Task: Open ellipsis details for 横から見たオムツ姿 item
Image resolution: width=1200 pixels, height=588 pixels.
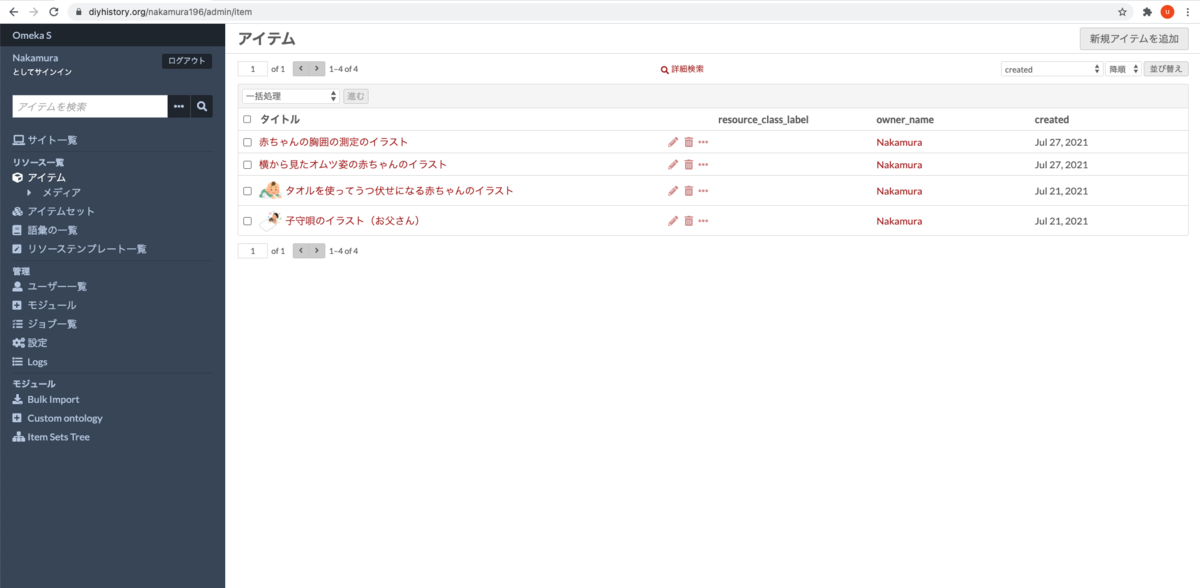Action: (703, 164)
